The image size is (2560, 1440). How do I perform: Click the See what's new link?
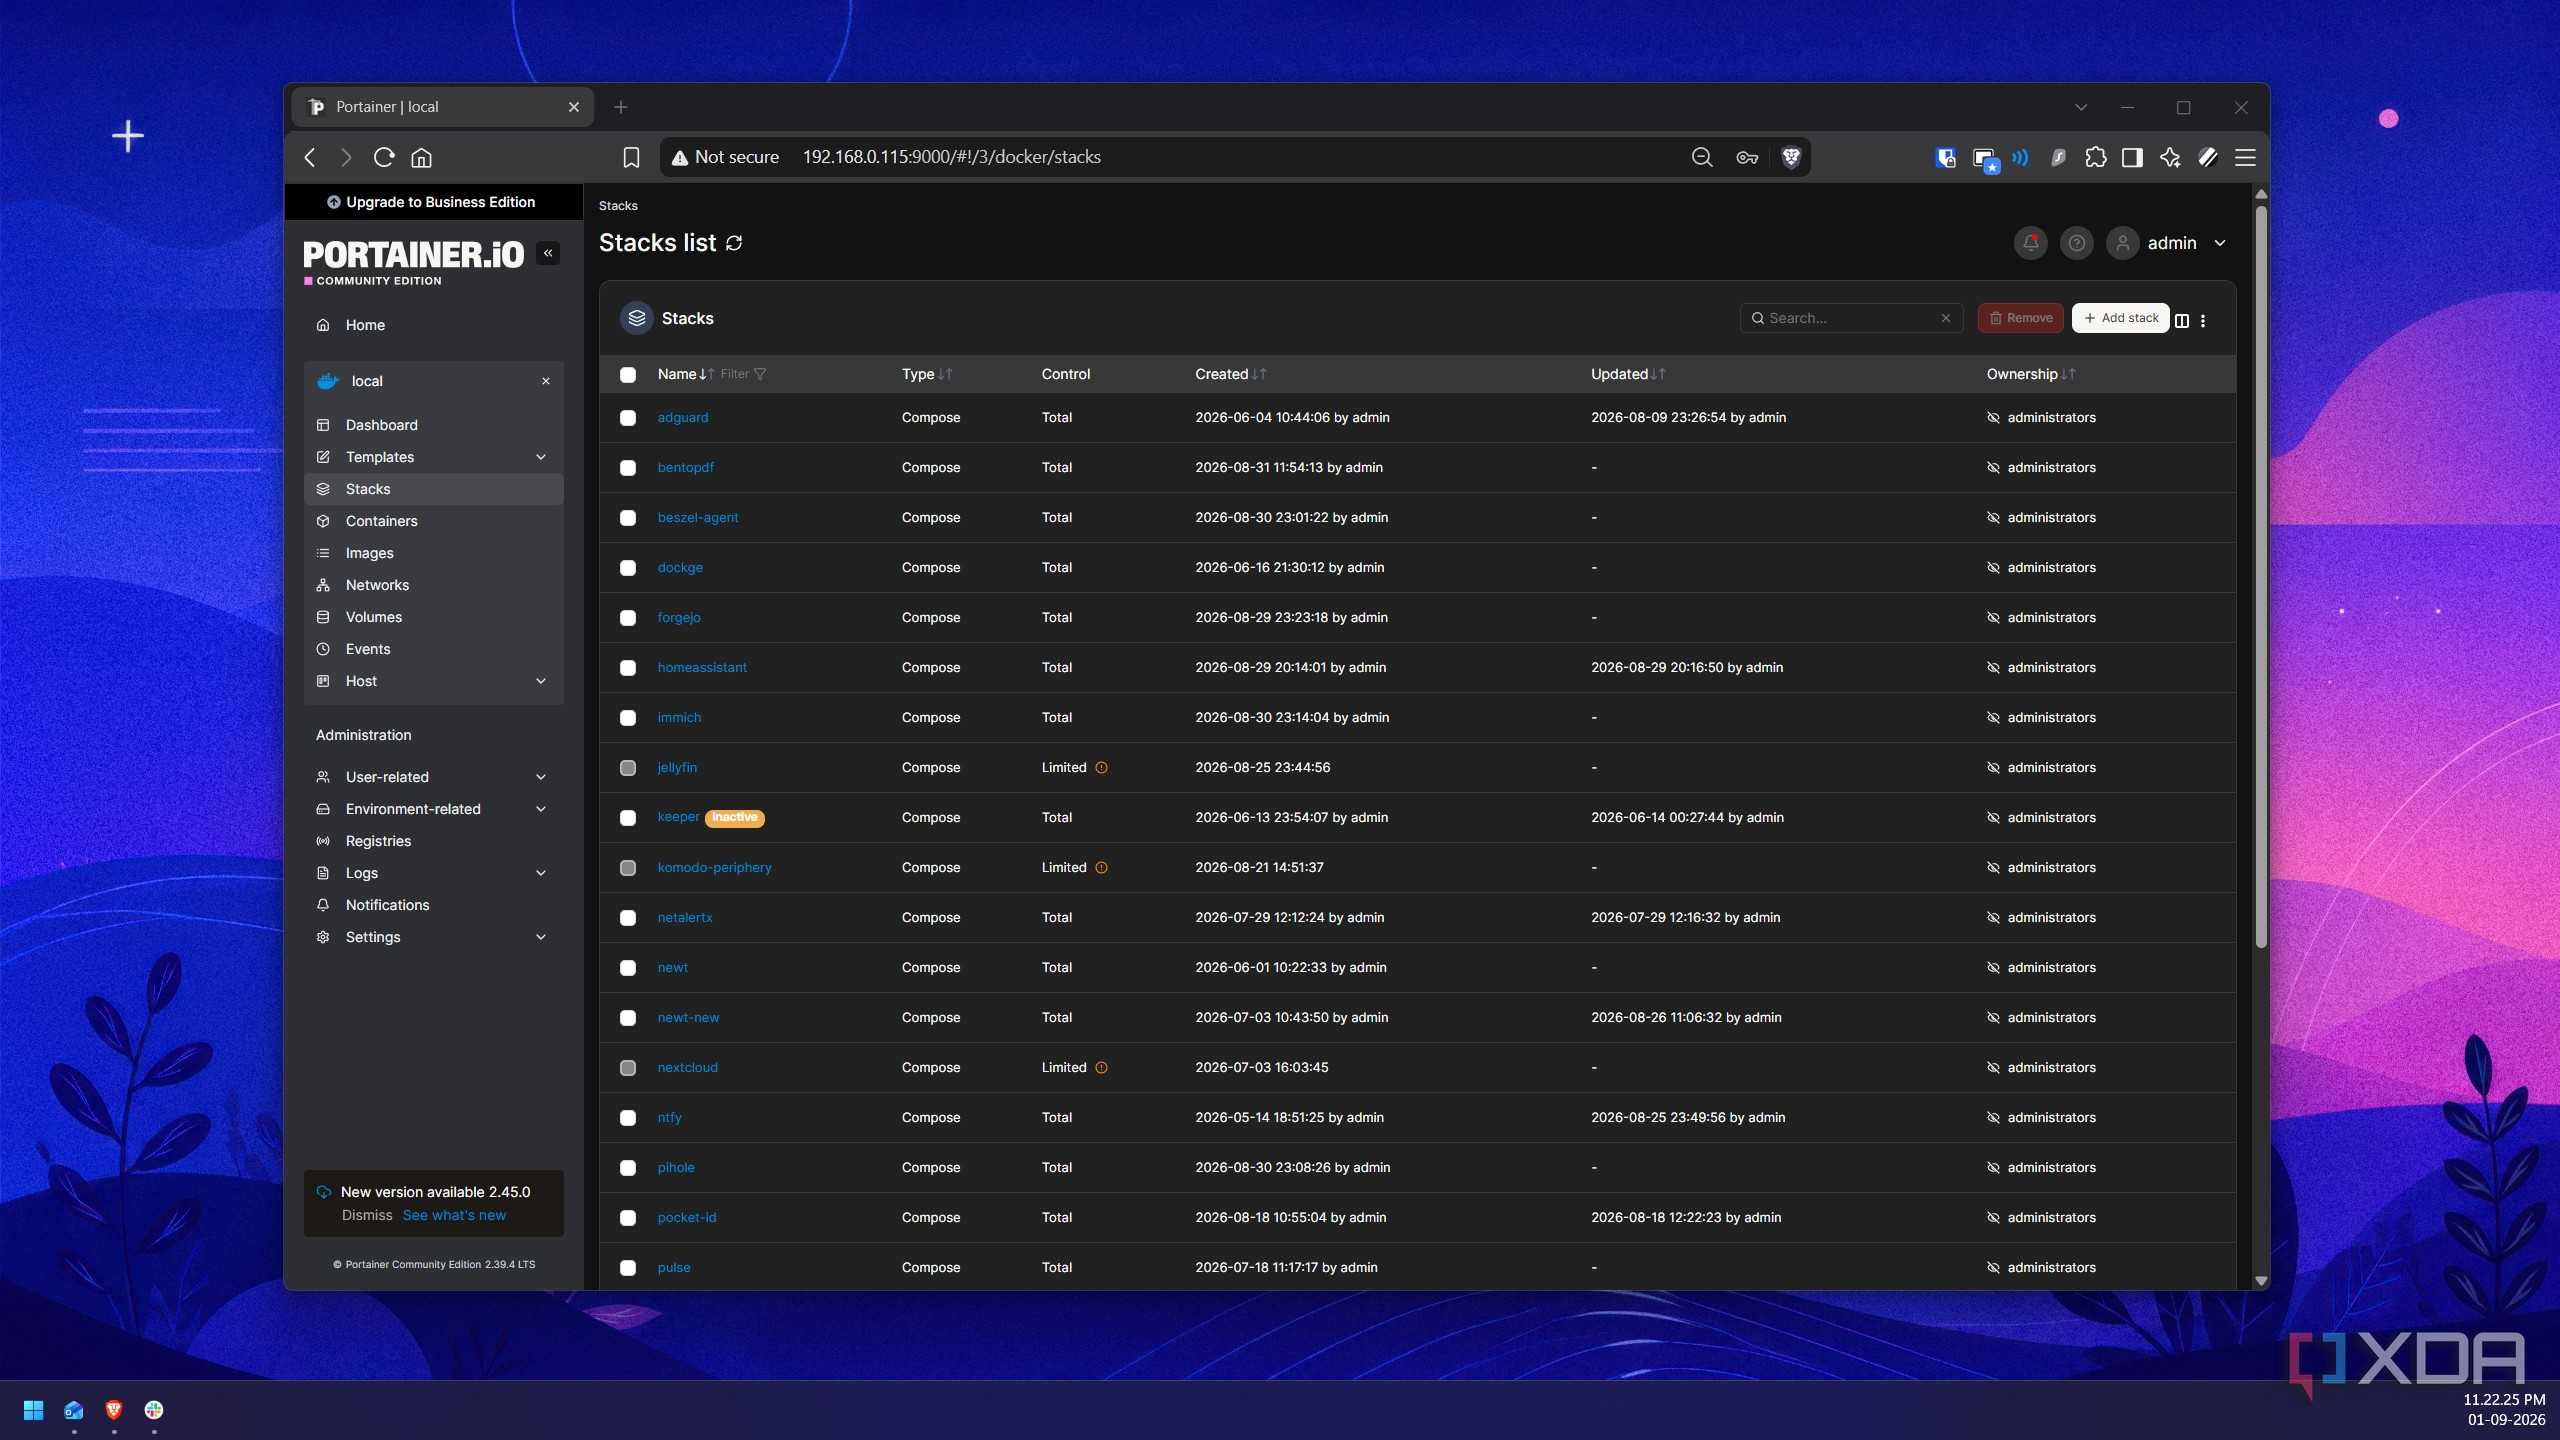click(x=454, y=1215)
